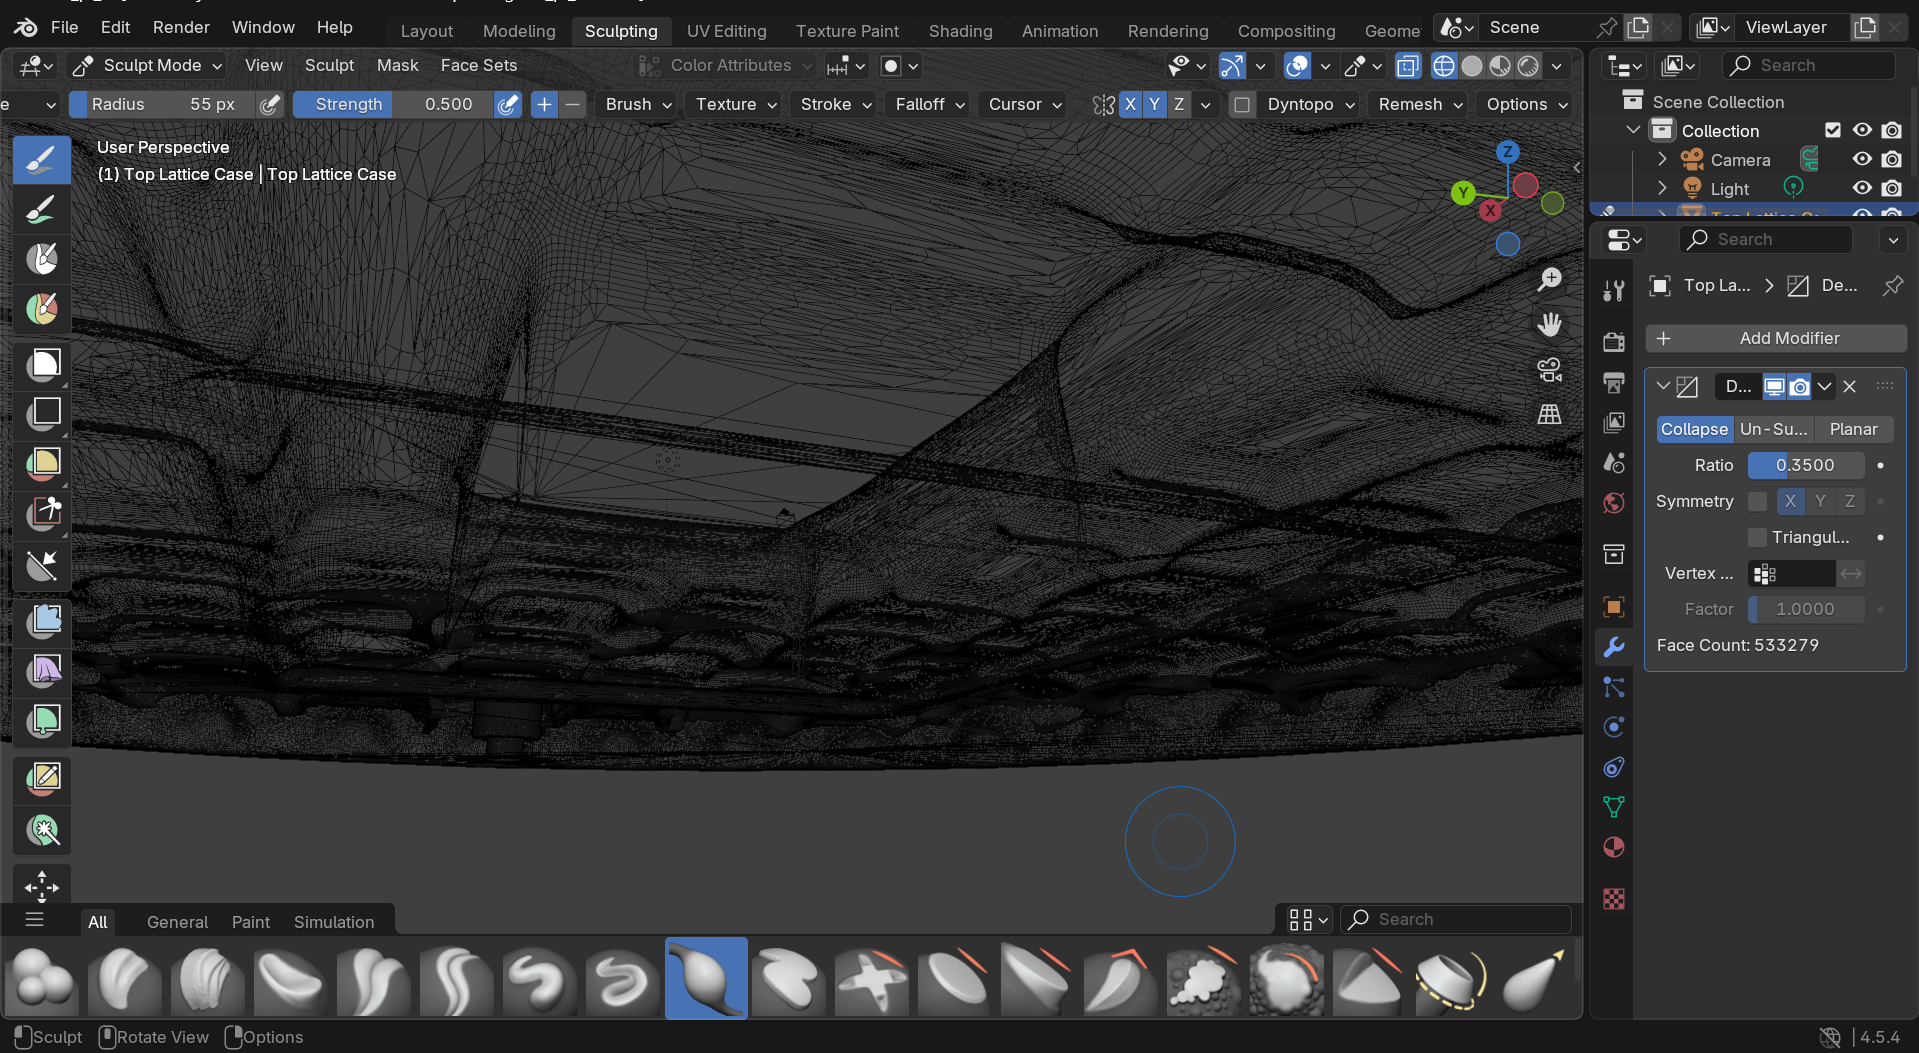The image size is (1919, 1053).
Task: Open the Render menu
Action: (x=181, y=27)
